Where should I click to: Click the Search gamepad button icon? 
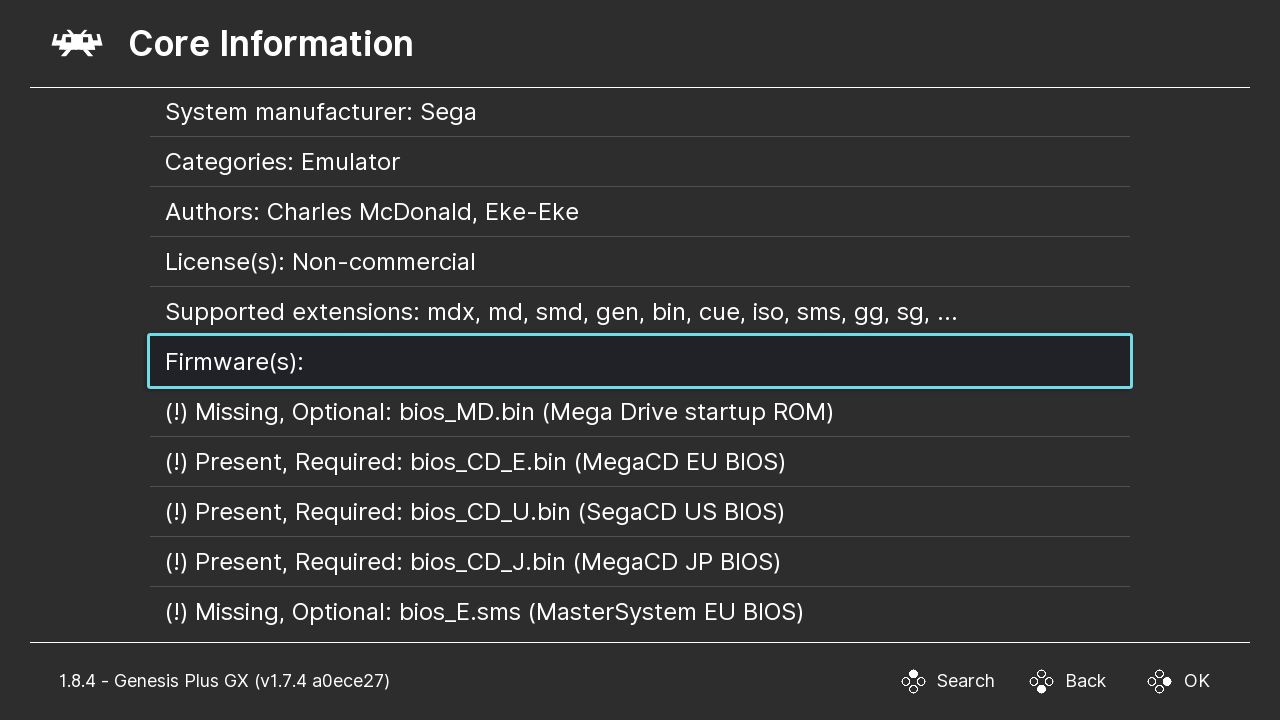pyautogui.click(x=913, y=681)
